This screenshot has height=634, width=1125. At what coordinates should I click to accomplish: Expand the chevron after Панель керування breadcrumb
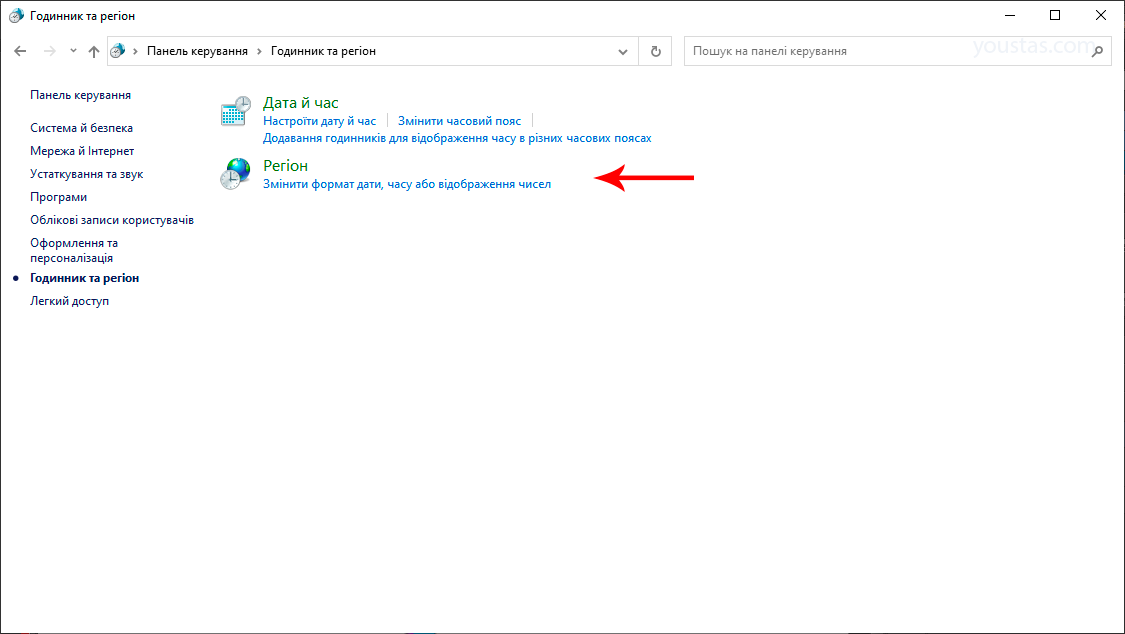pos(260,51)
